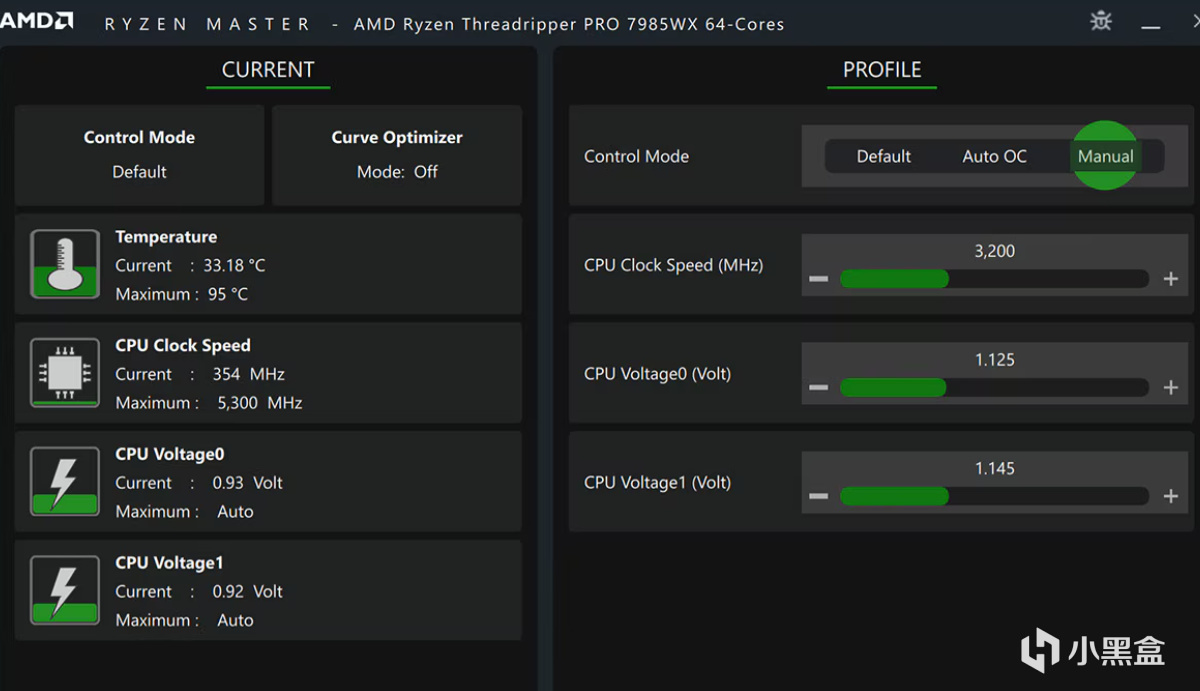
Task: Decrease CPU Clock Speed with minus
Action: click(x=819, y=279)
